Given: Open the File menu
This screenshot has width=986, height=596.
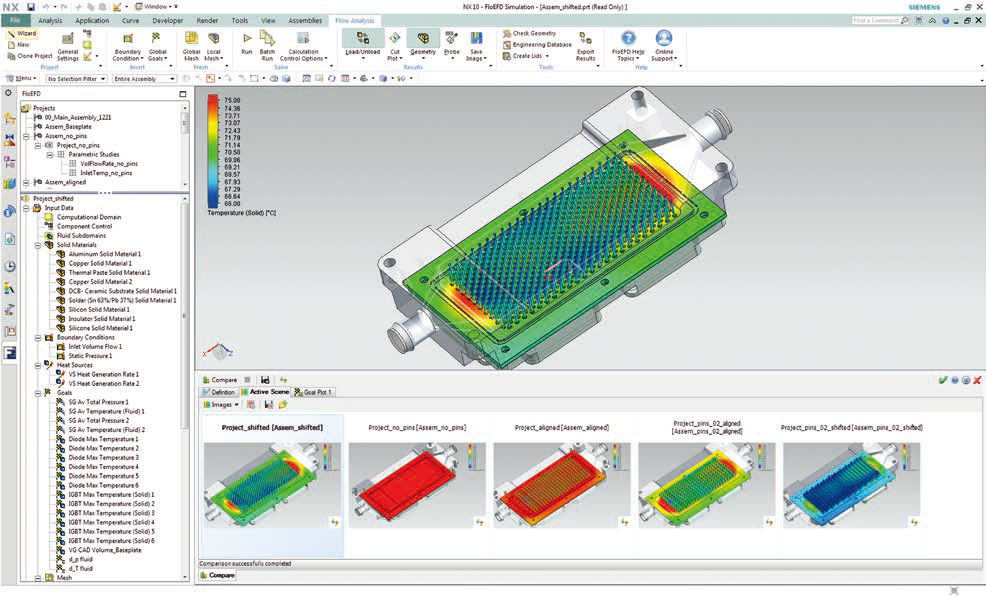Looking at the screenshot, I should (15, 20).
